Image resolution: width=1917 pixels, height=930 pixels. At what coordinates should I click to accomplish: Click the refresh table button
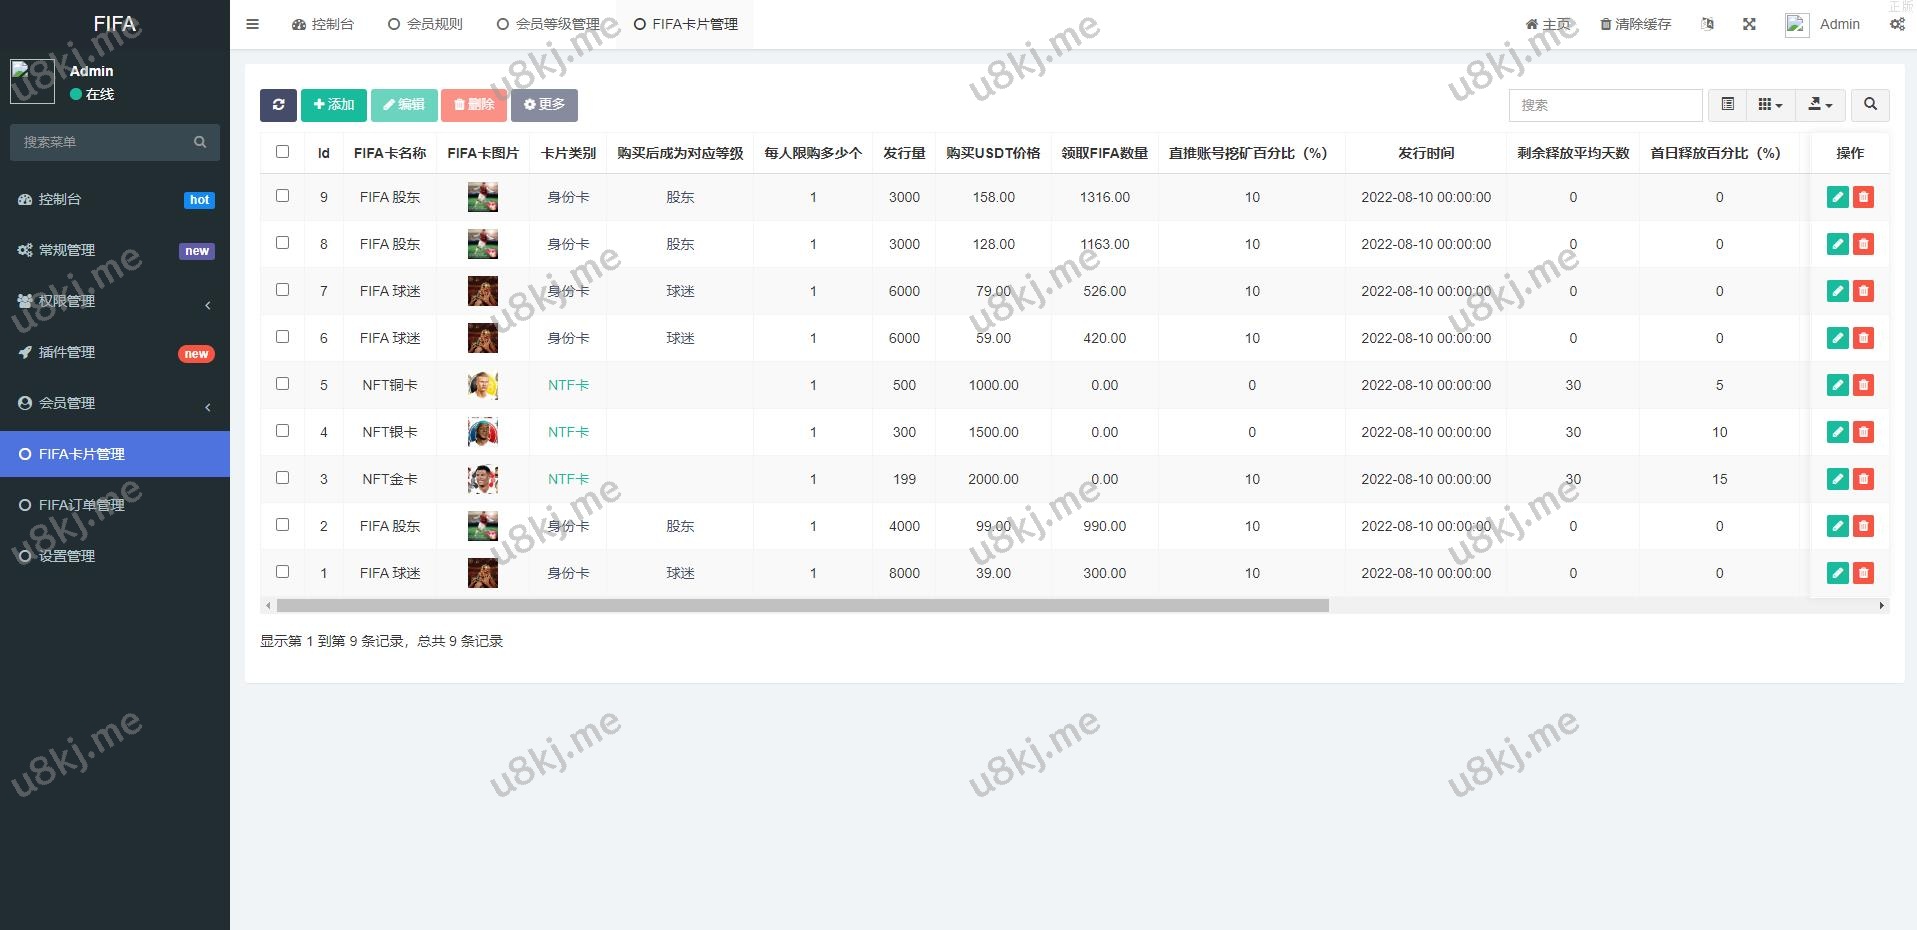coord(278,105)
